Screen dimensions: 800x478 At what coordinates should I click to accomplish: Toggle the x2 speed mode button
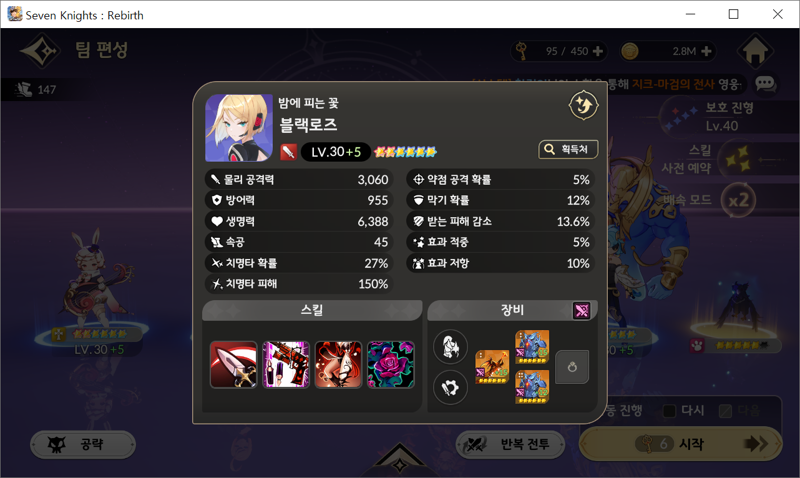tap(738, 200)
